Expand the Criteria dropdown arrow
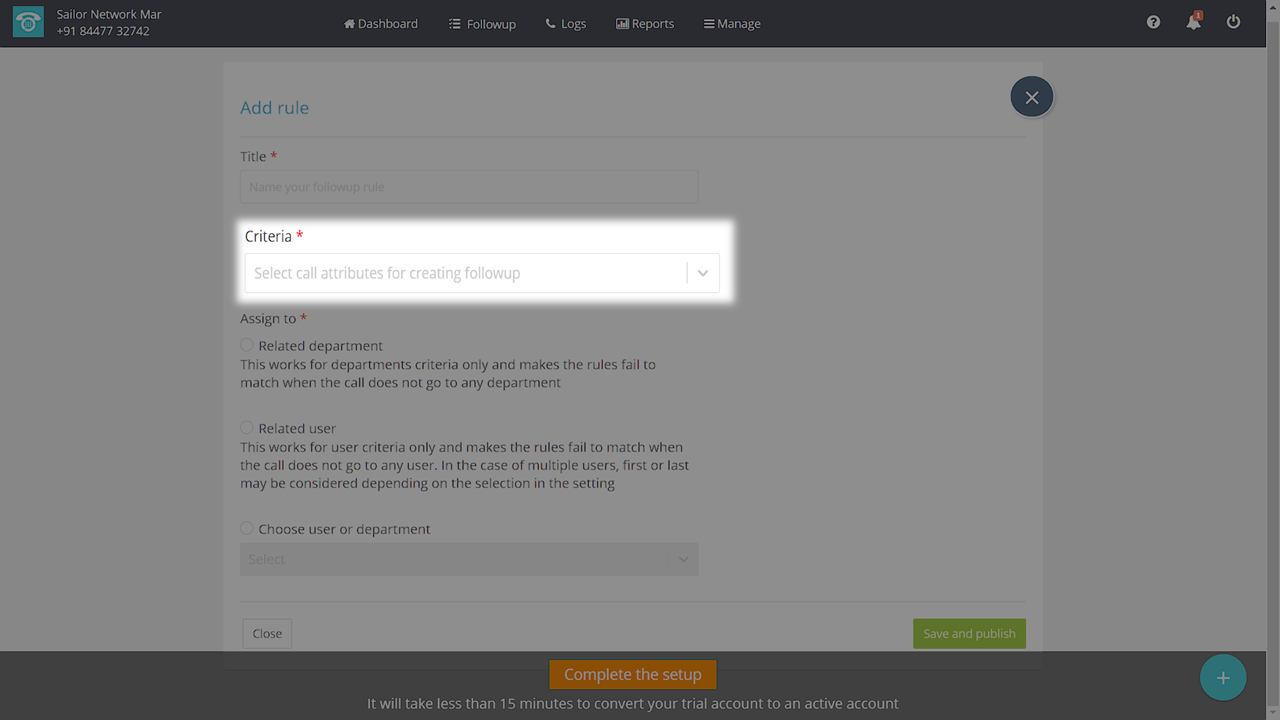This screenshot has height=720, width=1280. (703, 273)
